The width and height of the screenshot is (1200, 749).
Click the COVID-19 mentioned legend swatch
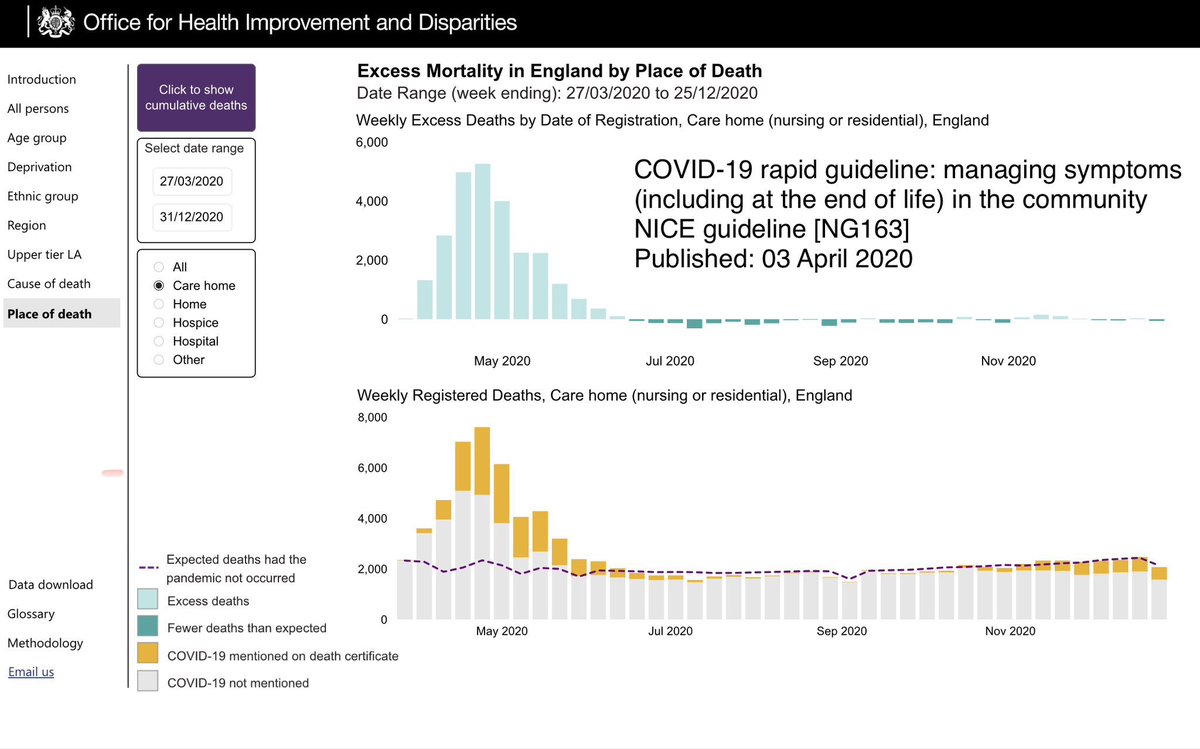(x=148, y=656)
